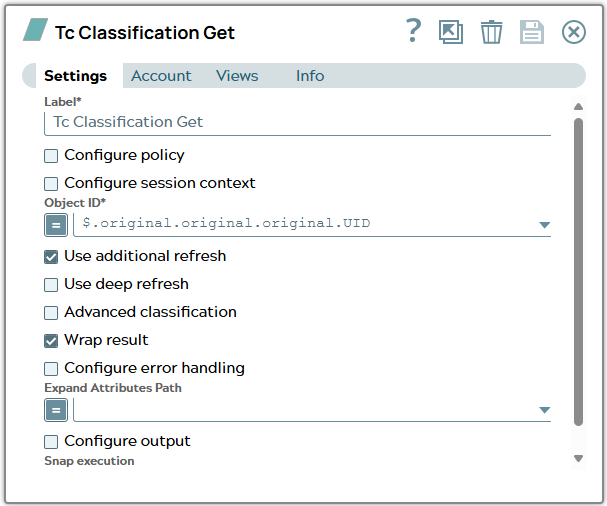This screenshot has width=607, height=506.
Task: Enable Configure session context checkbox
Action: (x=51, y=184)
